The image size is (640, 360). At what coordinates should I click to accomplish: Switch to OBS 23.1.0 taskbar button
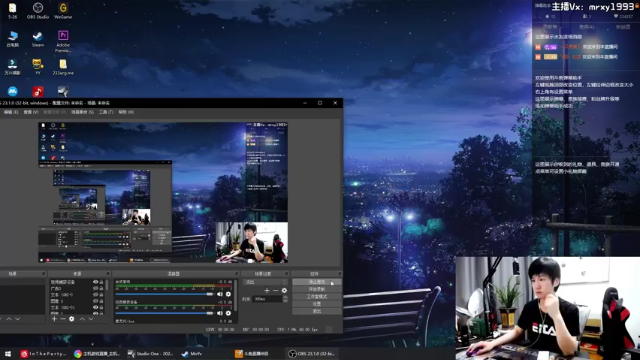point(312,353)
